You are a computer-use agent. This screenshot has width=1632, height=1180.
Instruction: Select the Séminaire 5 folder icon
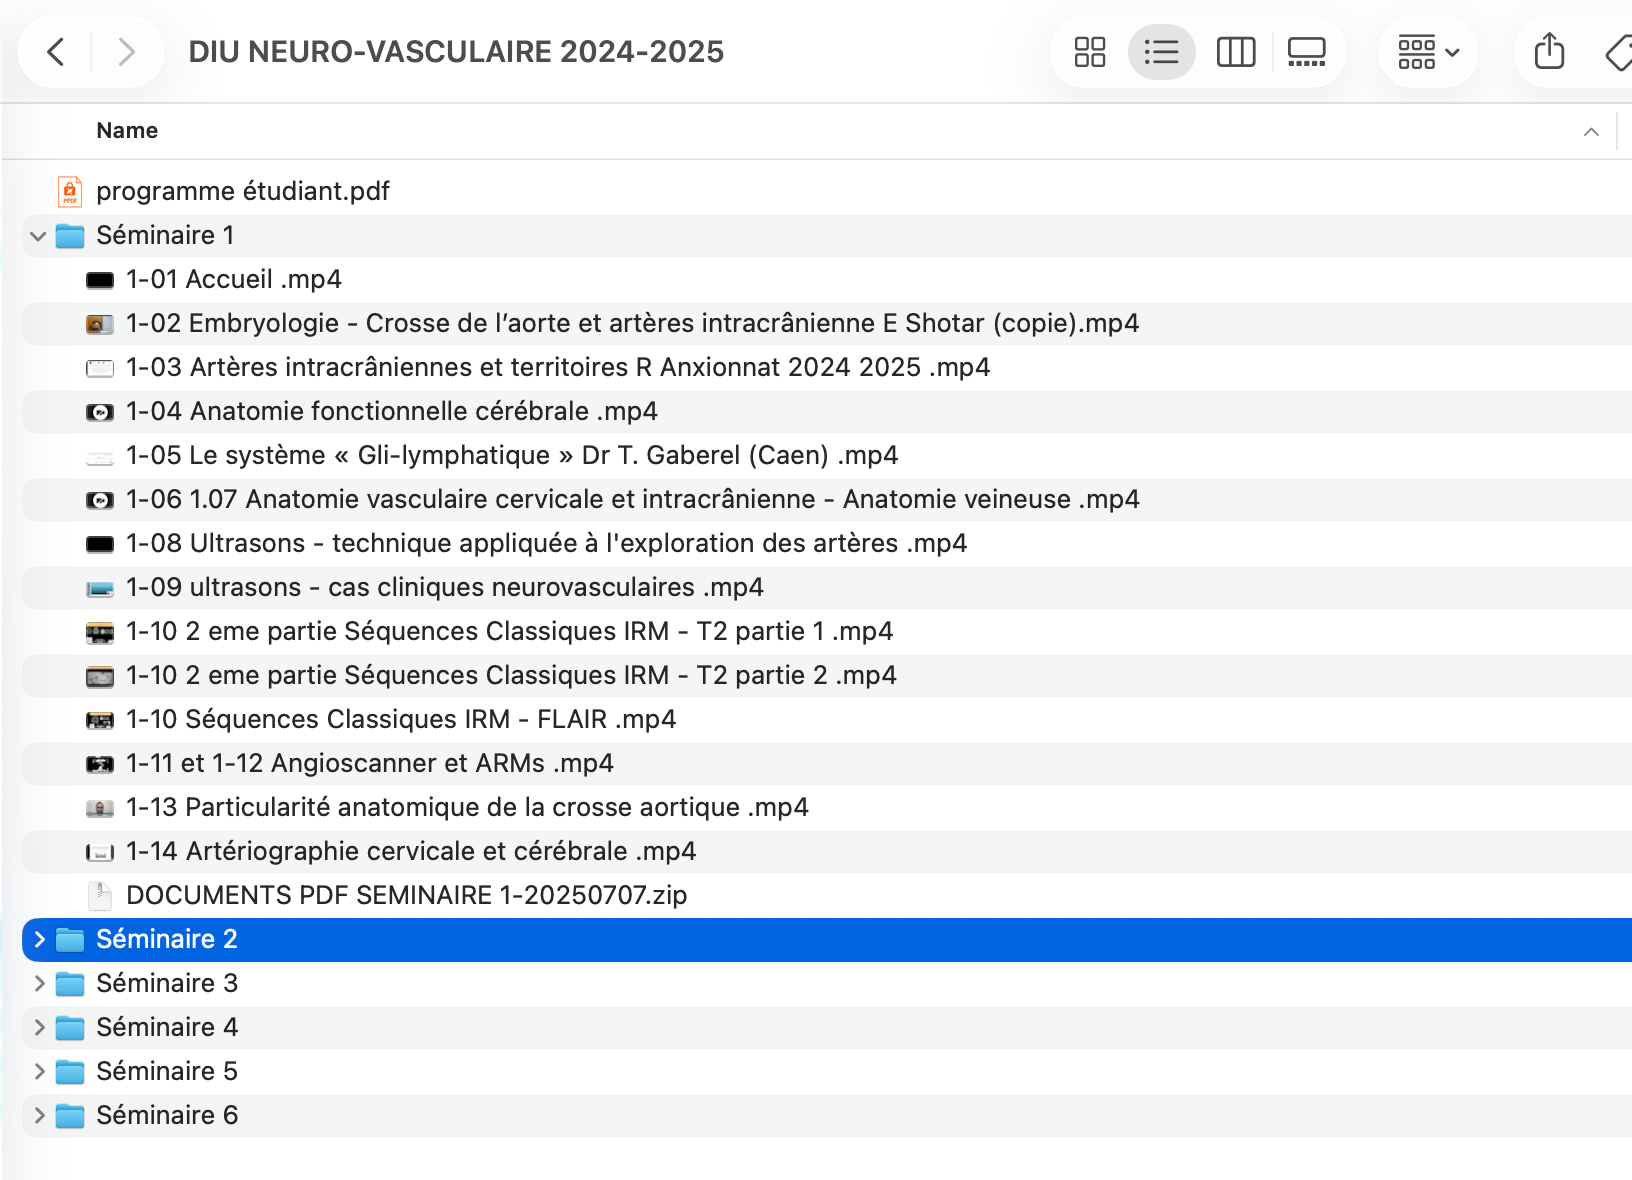[70, 1072]
